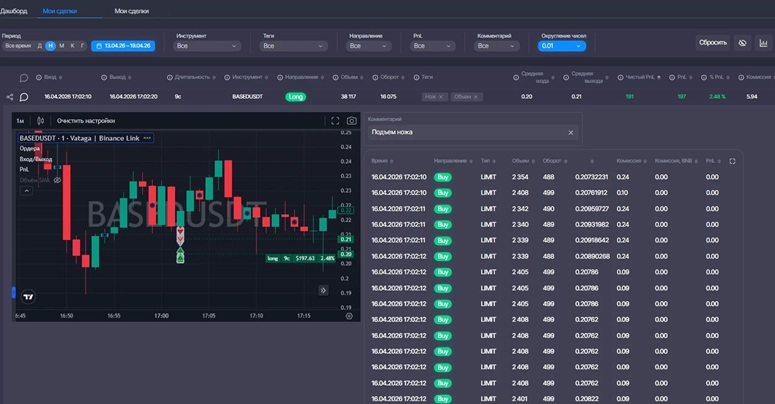Click the TradingView logo on the chart
775x404 pixels.
pyautogui.click(x=28, y=296)
